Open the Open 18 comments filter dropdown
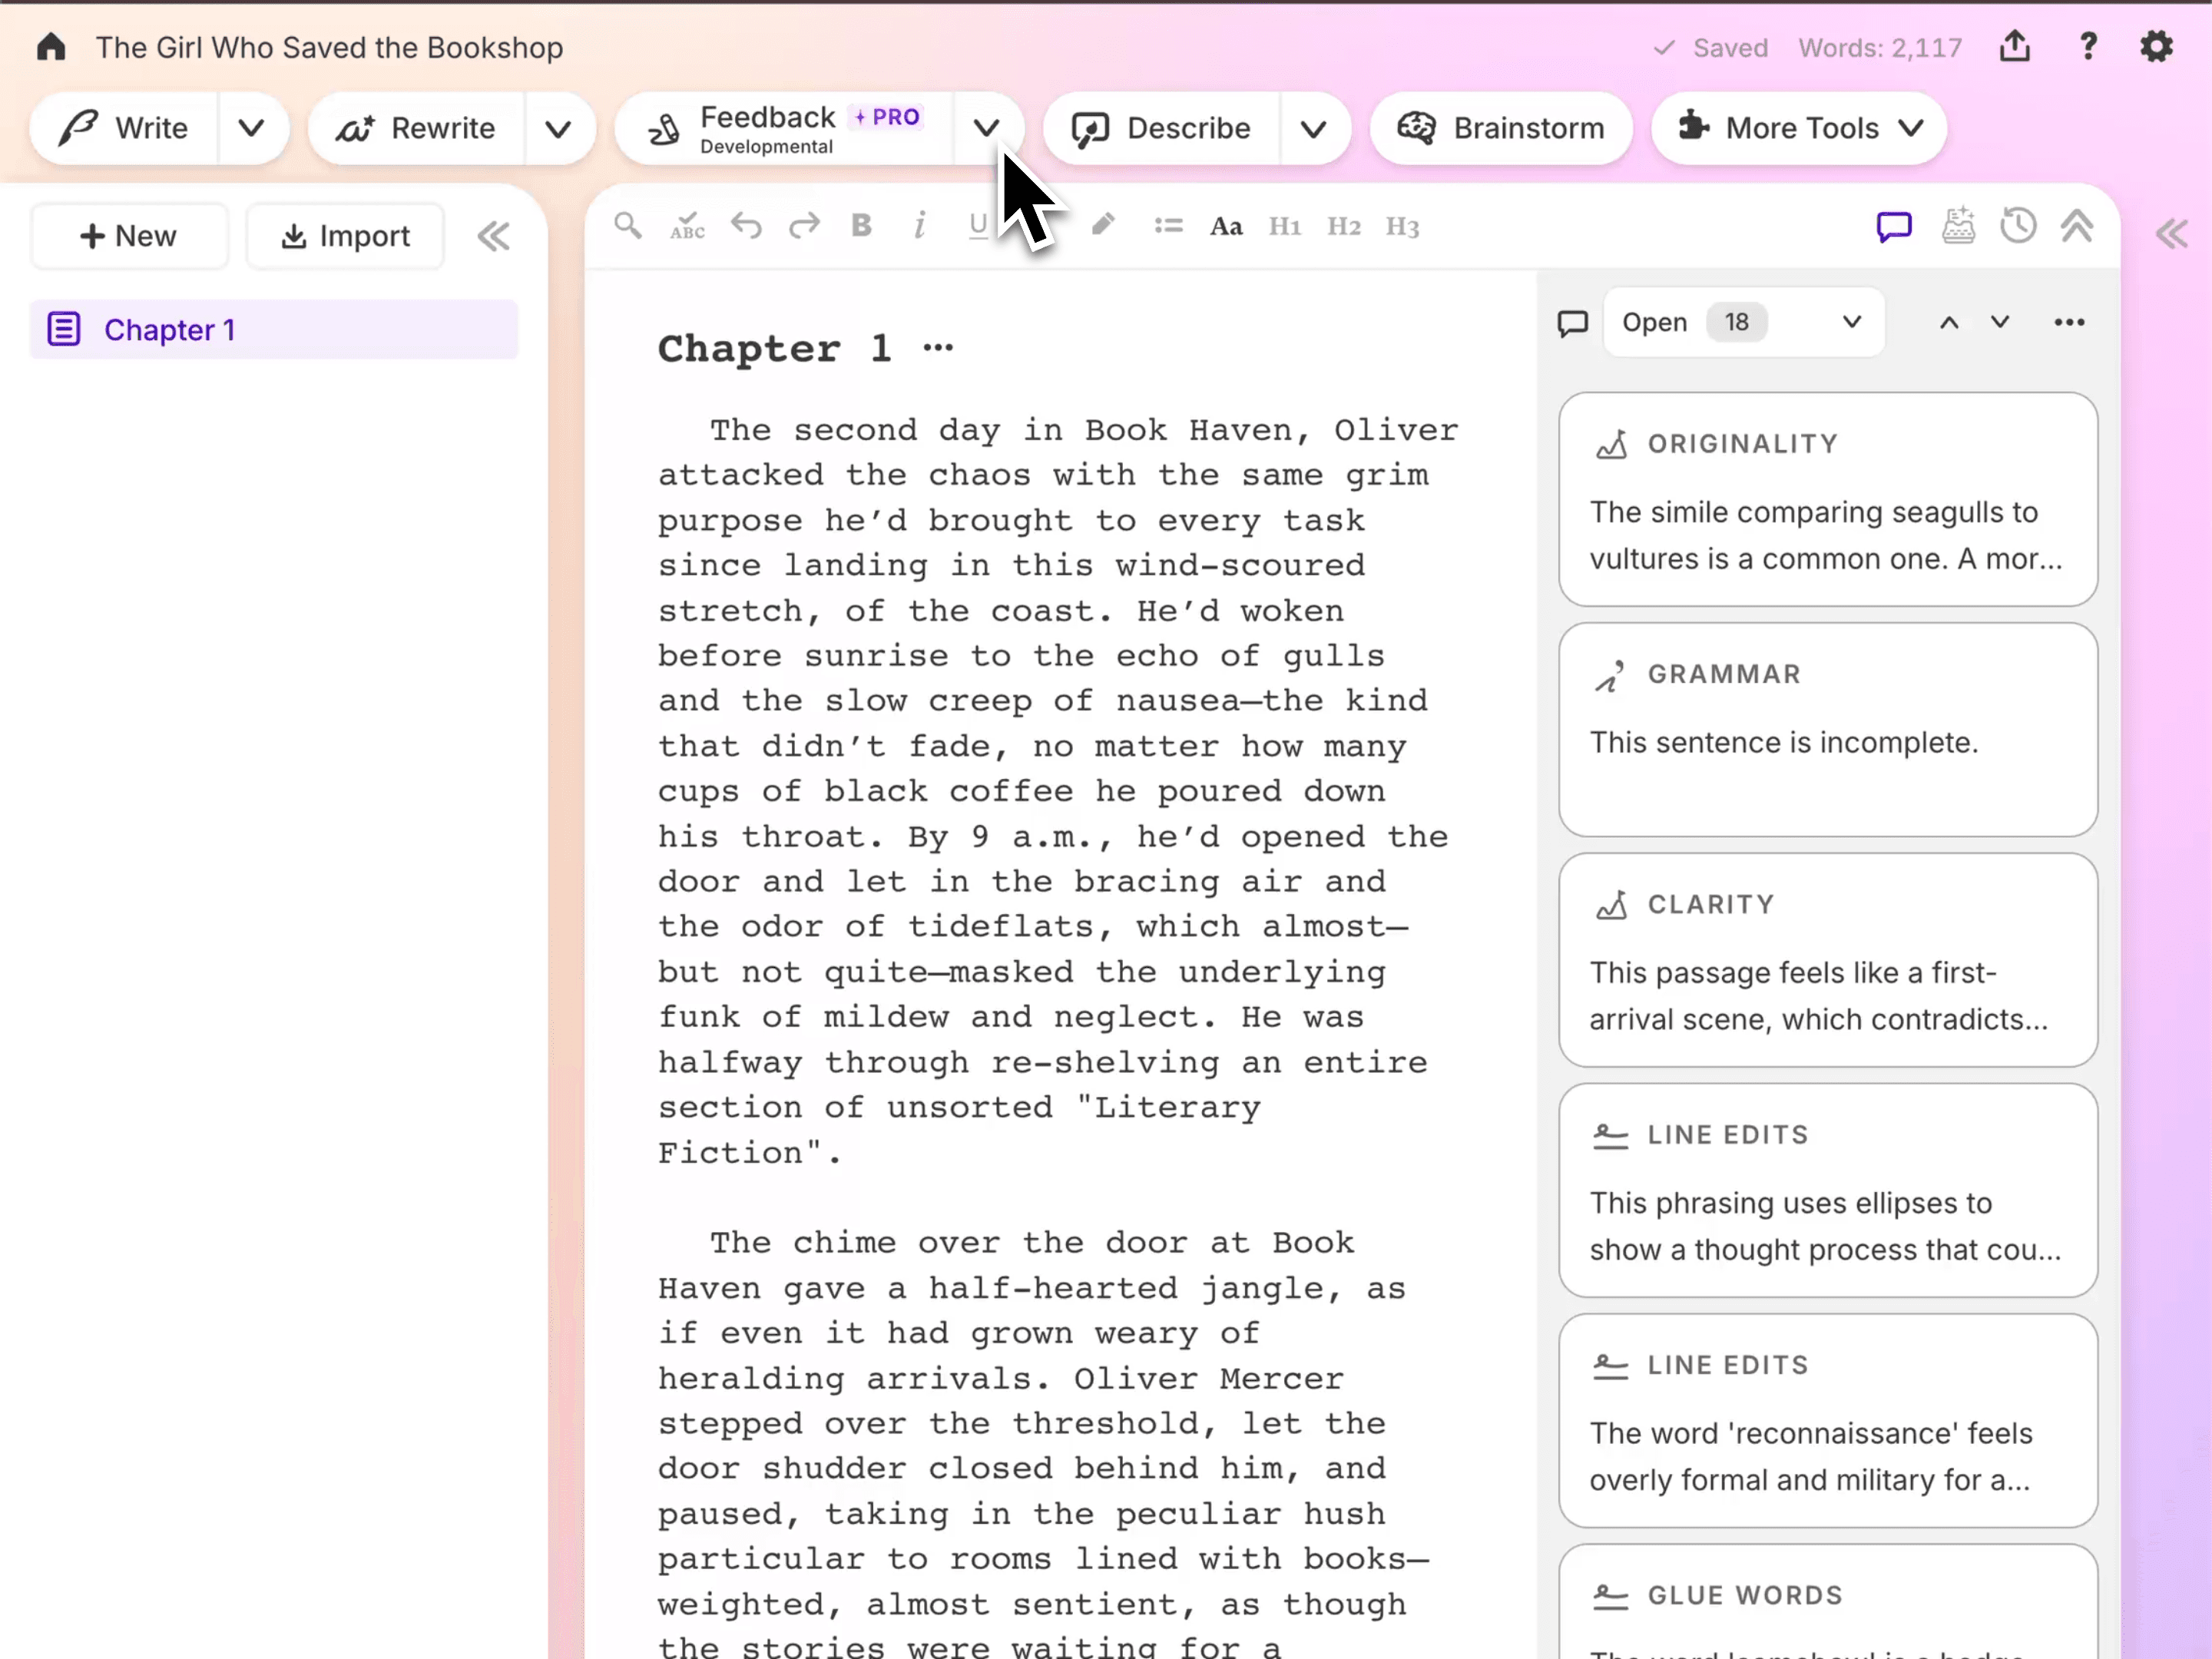 [1743, 322]
